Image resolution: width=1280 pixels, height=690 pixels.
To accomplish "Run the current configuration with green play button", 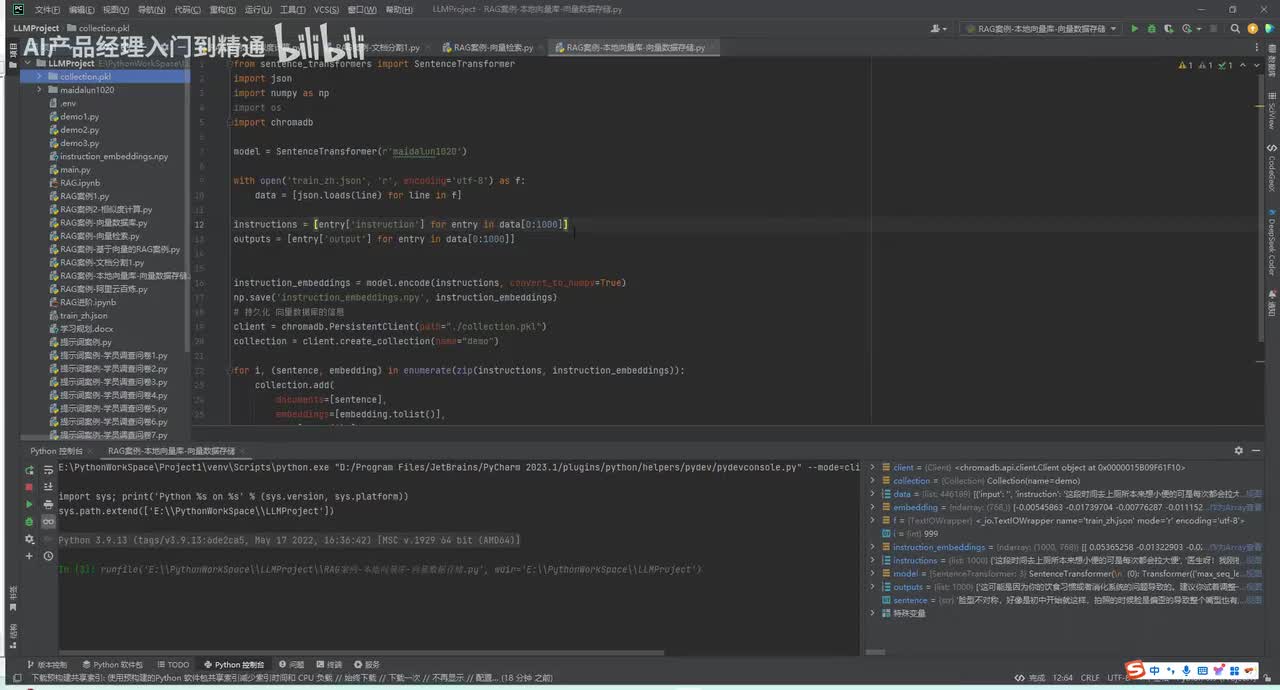I will point(1134,29).
